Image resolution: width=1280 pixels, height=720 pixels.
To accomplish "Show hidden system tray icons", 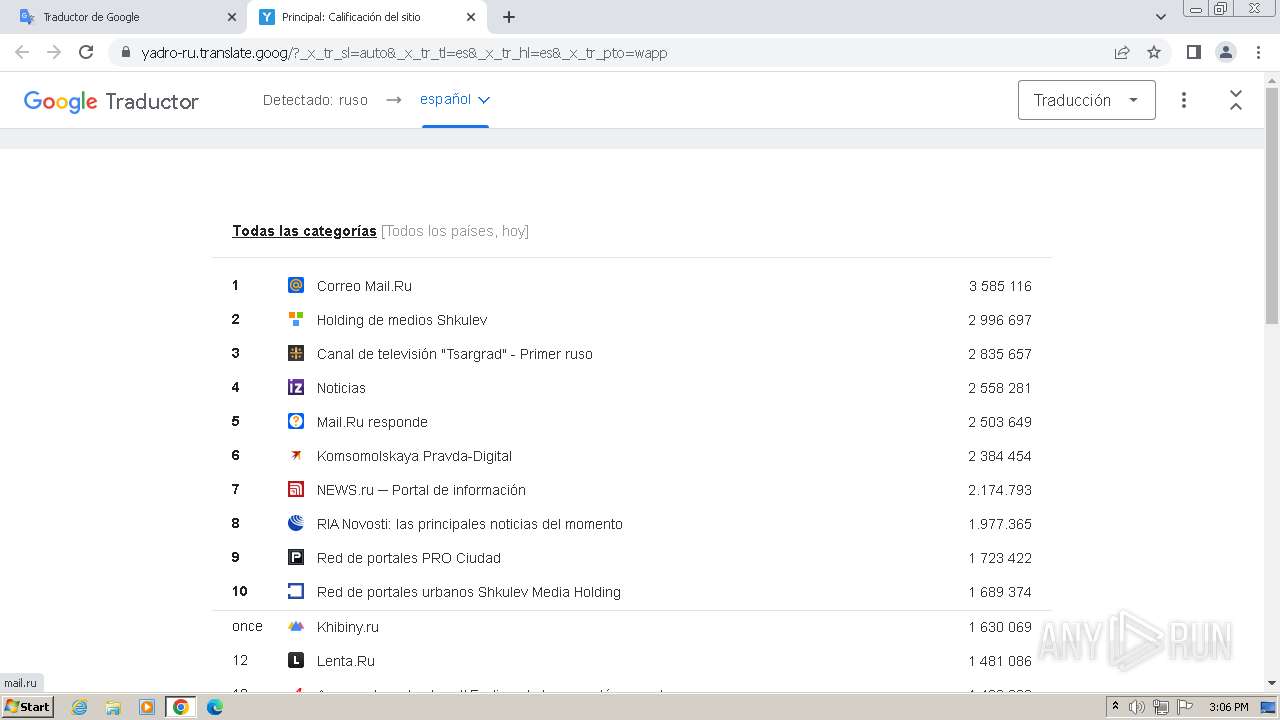I will 1115,707.
